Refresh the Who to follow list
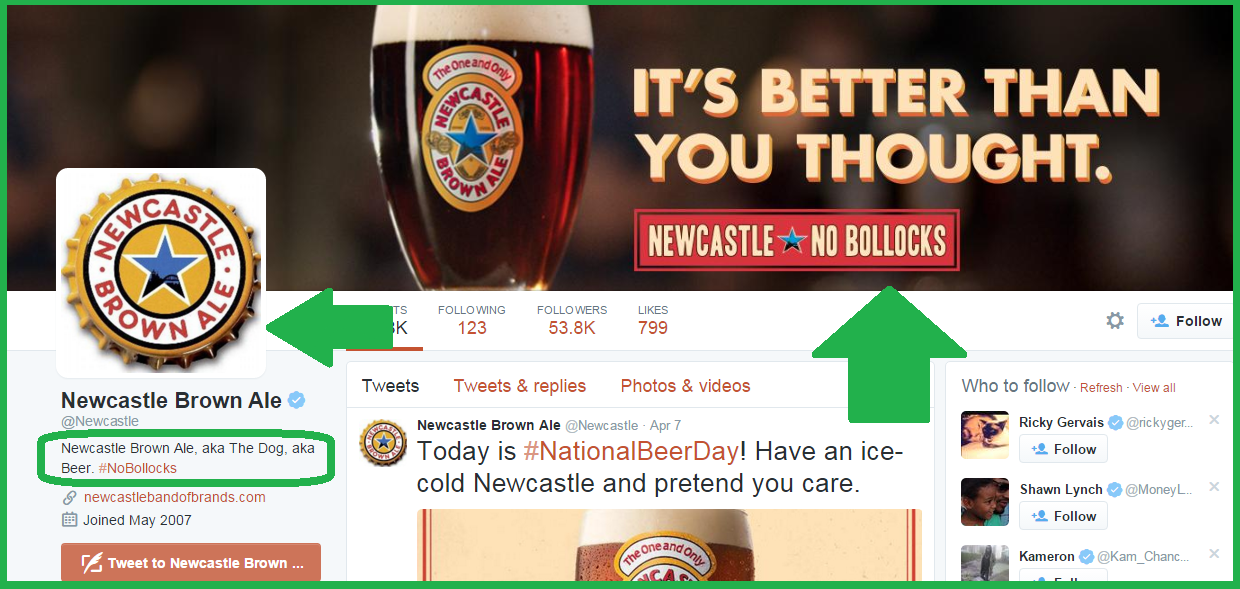Image resolution: width=1240 pixels, height=589 pixels. (x=1101, y=388)
